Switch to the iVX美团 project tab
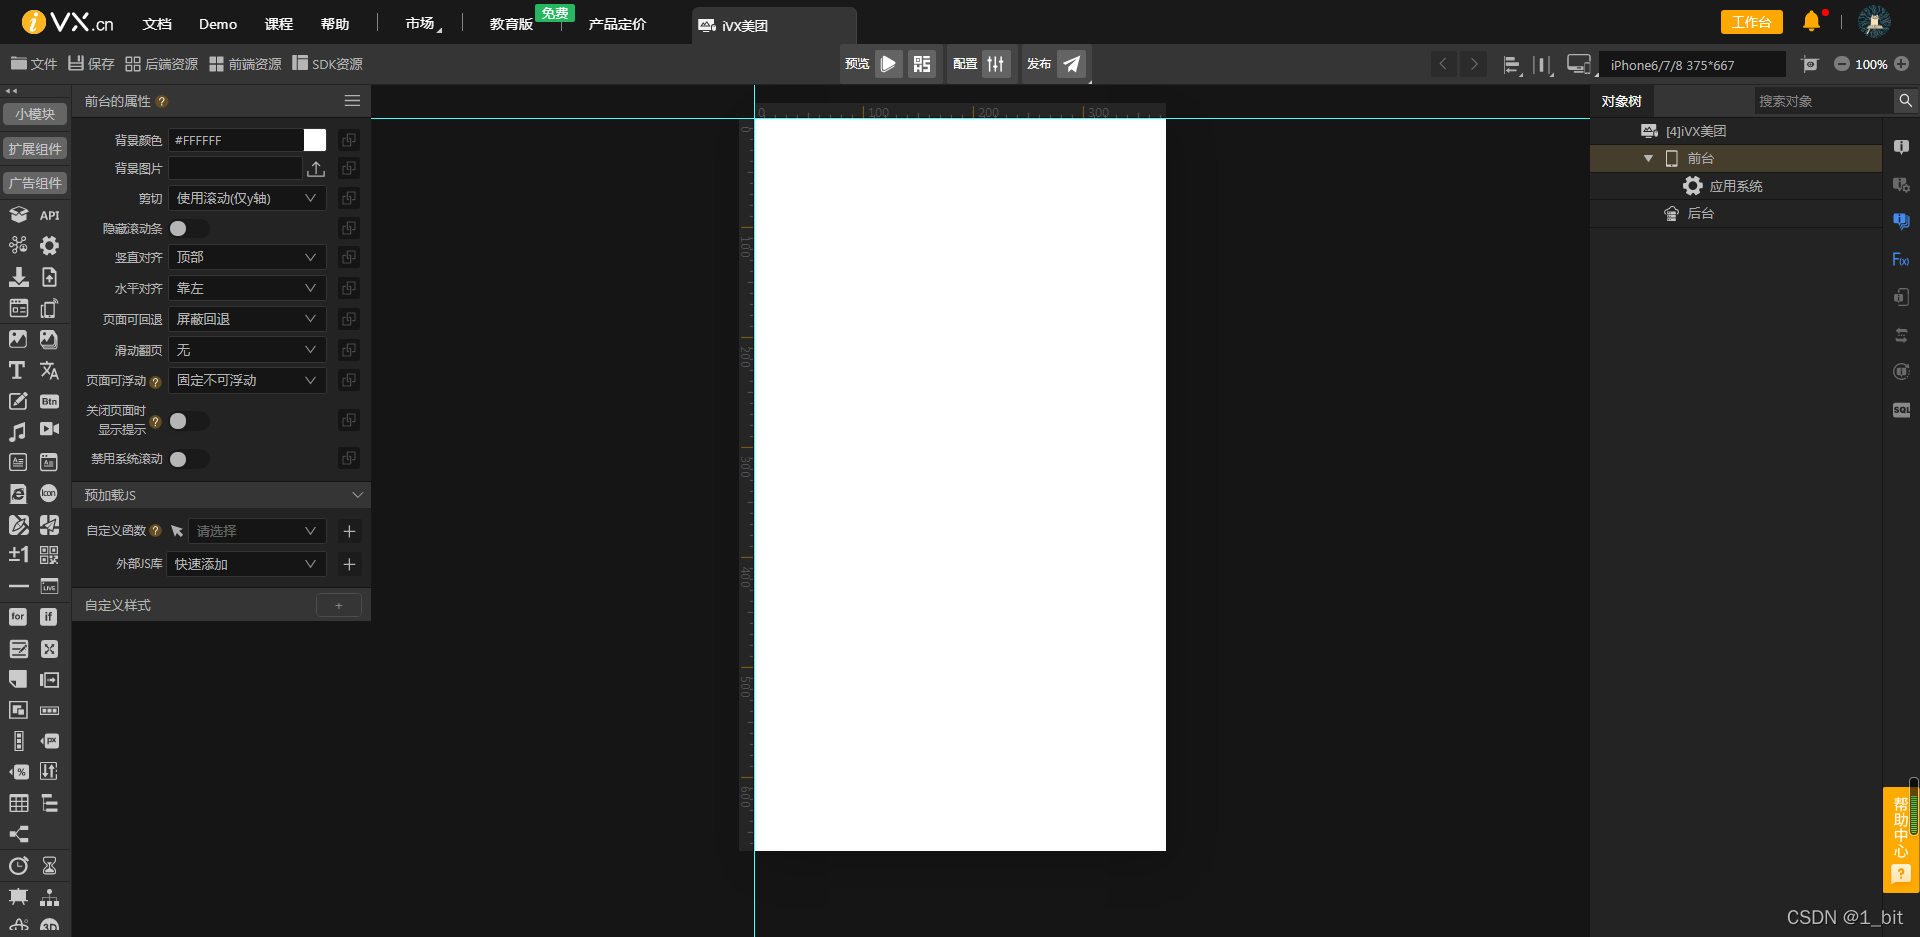 tap(745, 27)
